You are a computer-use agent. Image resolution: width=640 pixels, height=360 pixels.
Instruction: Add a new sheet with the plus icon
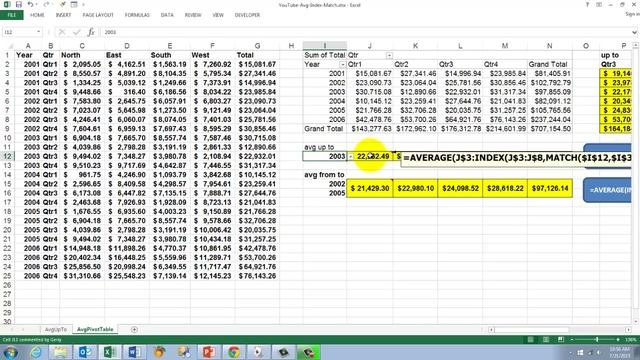(x=134, y=329)
